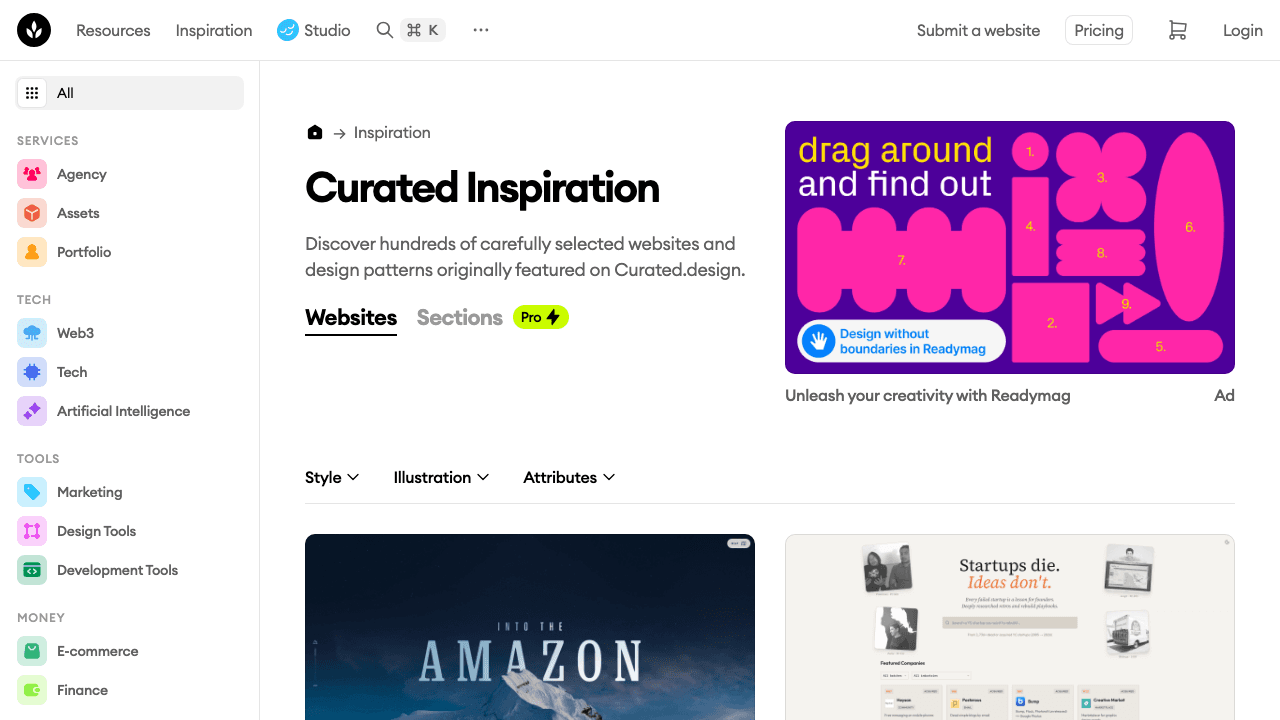The width and height of the screenshot is (1280, 720).
Task: Open the Illustration filter dropdown
Action: [x=441, y=478]
